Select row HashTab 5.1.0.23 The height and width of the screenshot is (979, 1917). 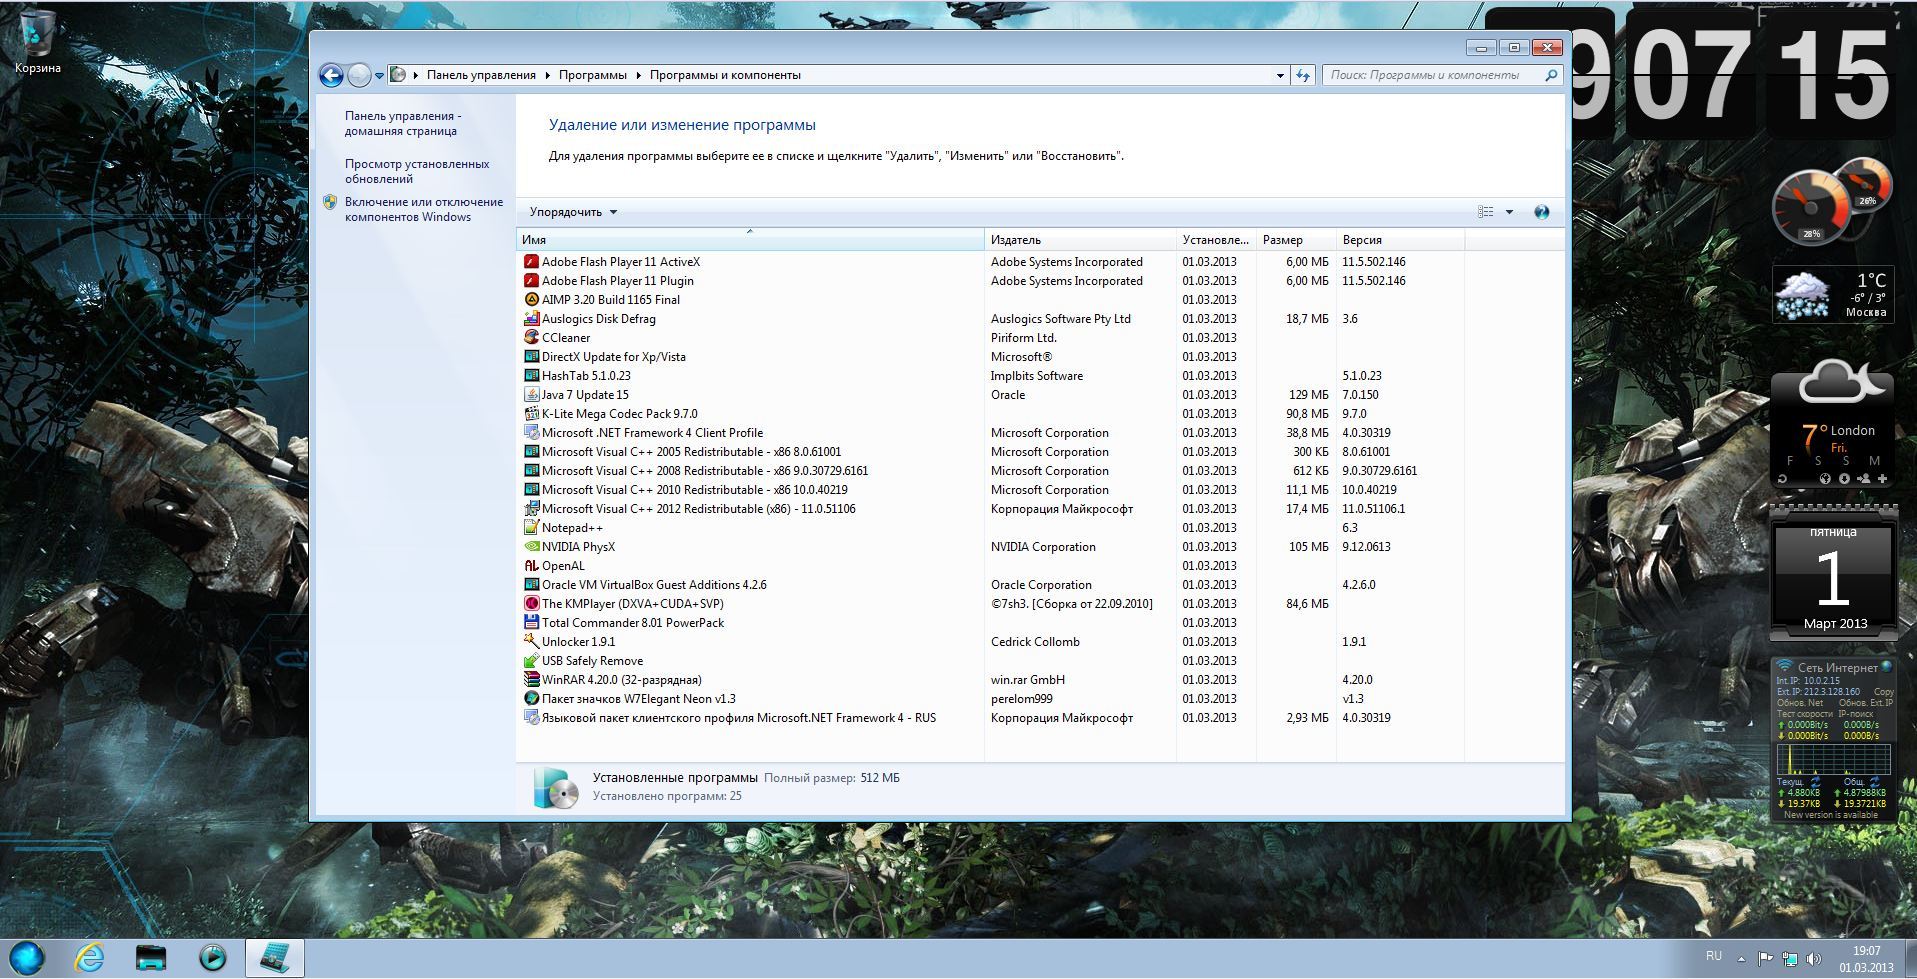(x=990, y=376)
